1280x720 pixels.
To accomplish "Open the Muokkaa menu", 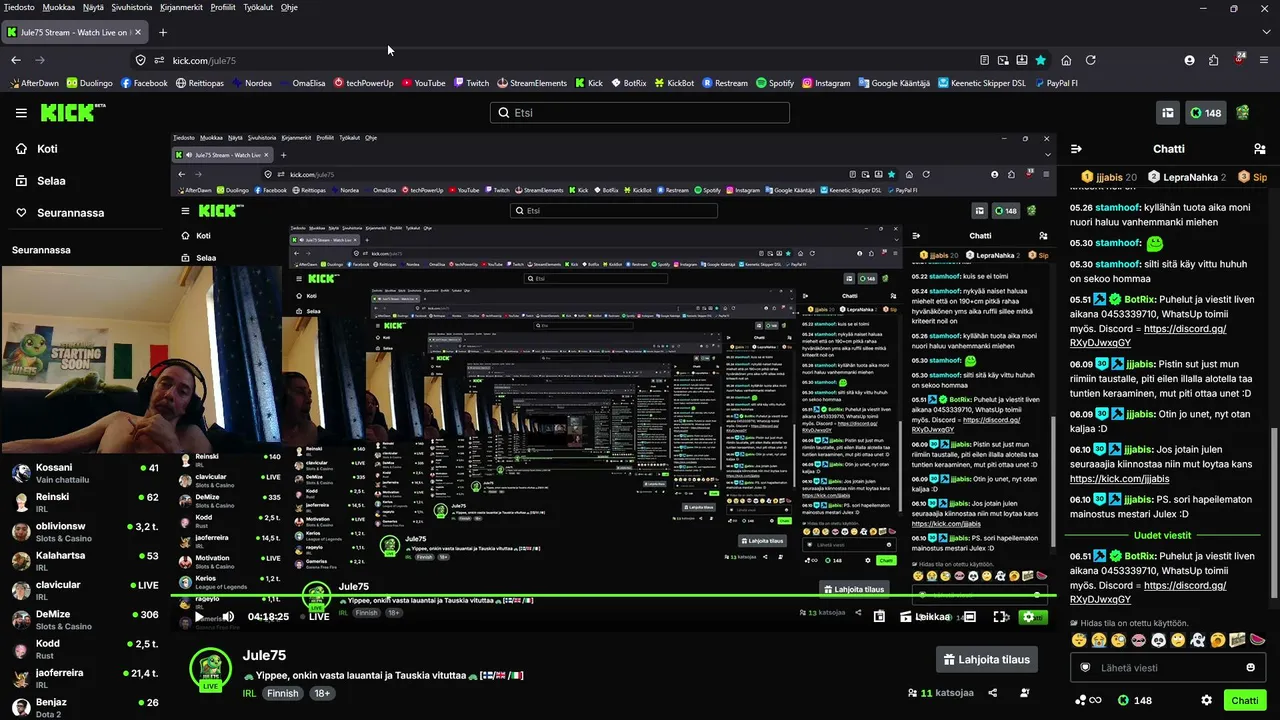I will pyautogui.click(x=59, y=7).
